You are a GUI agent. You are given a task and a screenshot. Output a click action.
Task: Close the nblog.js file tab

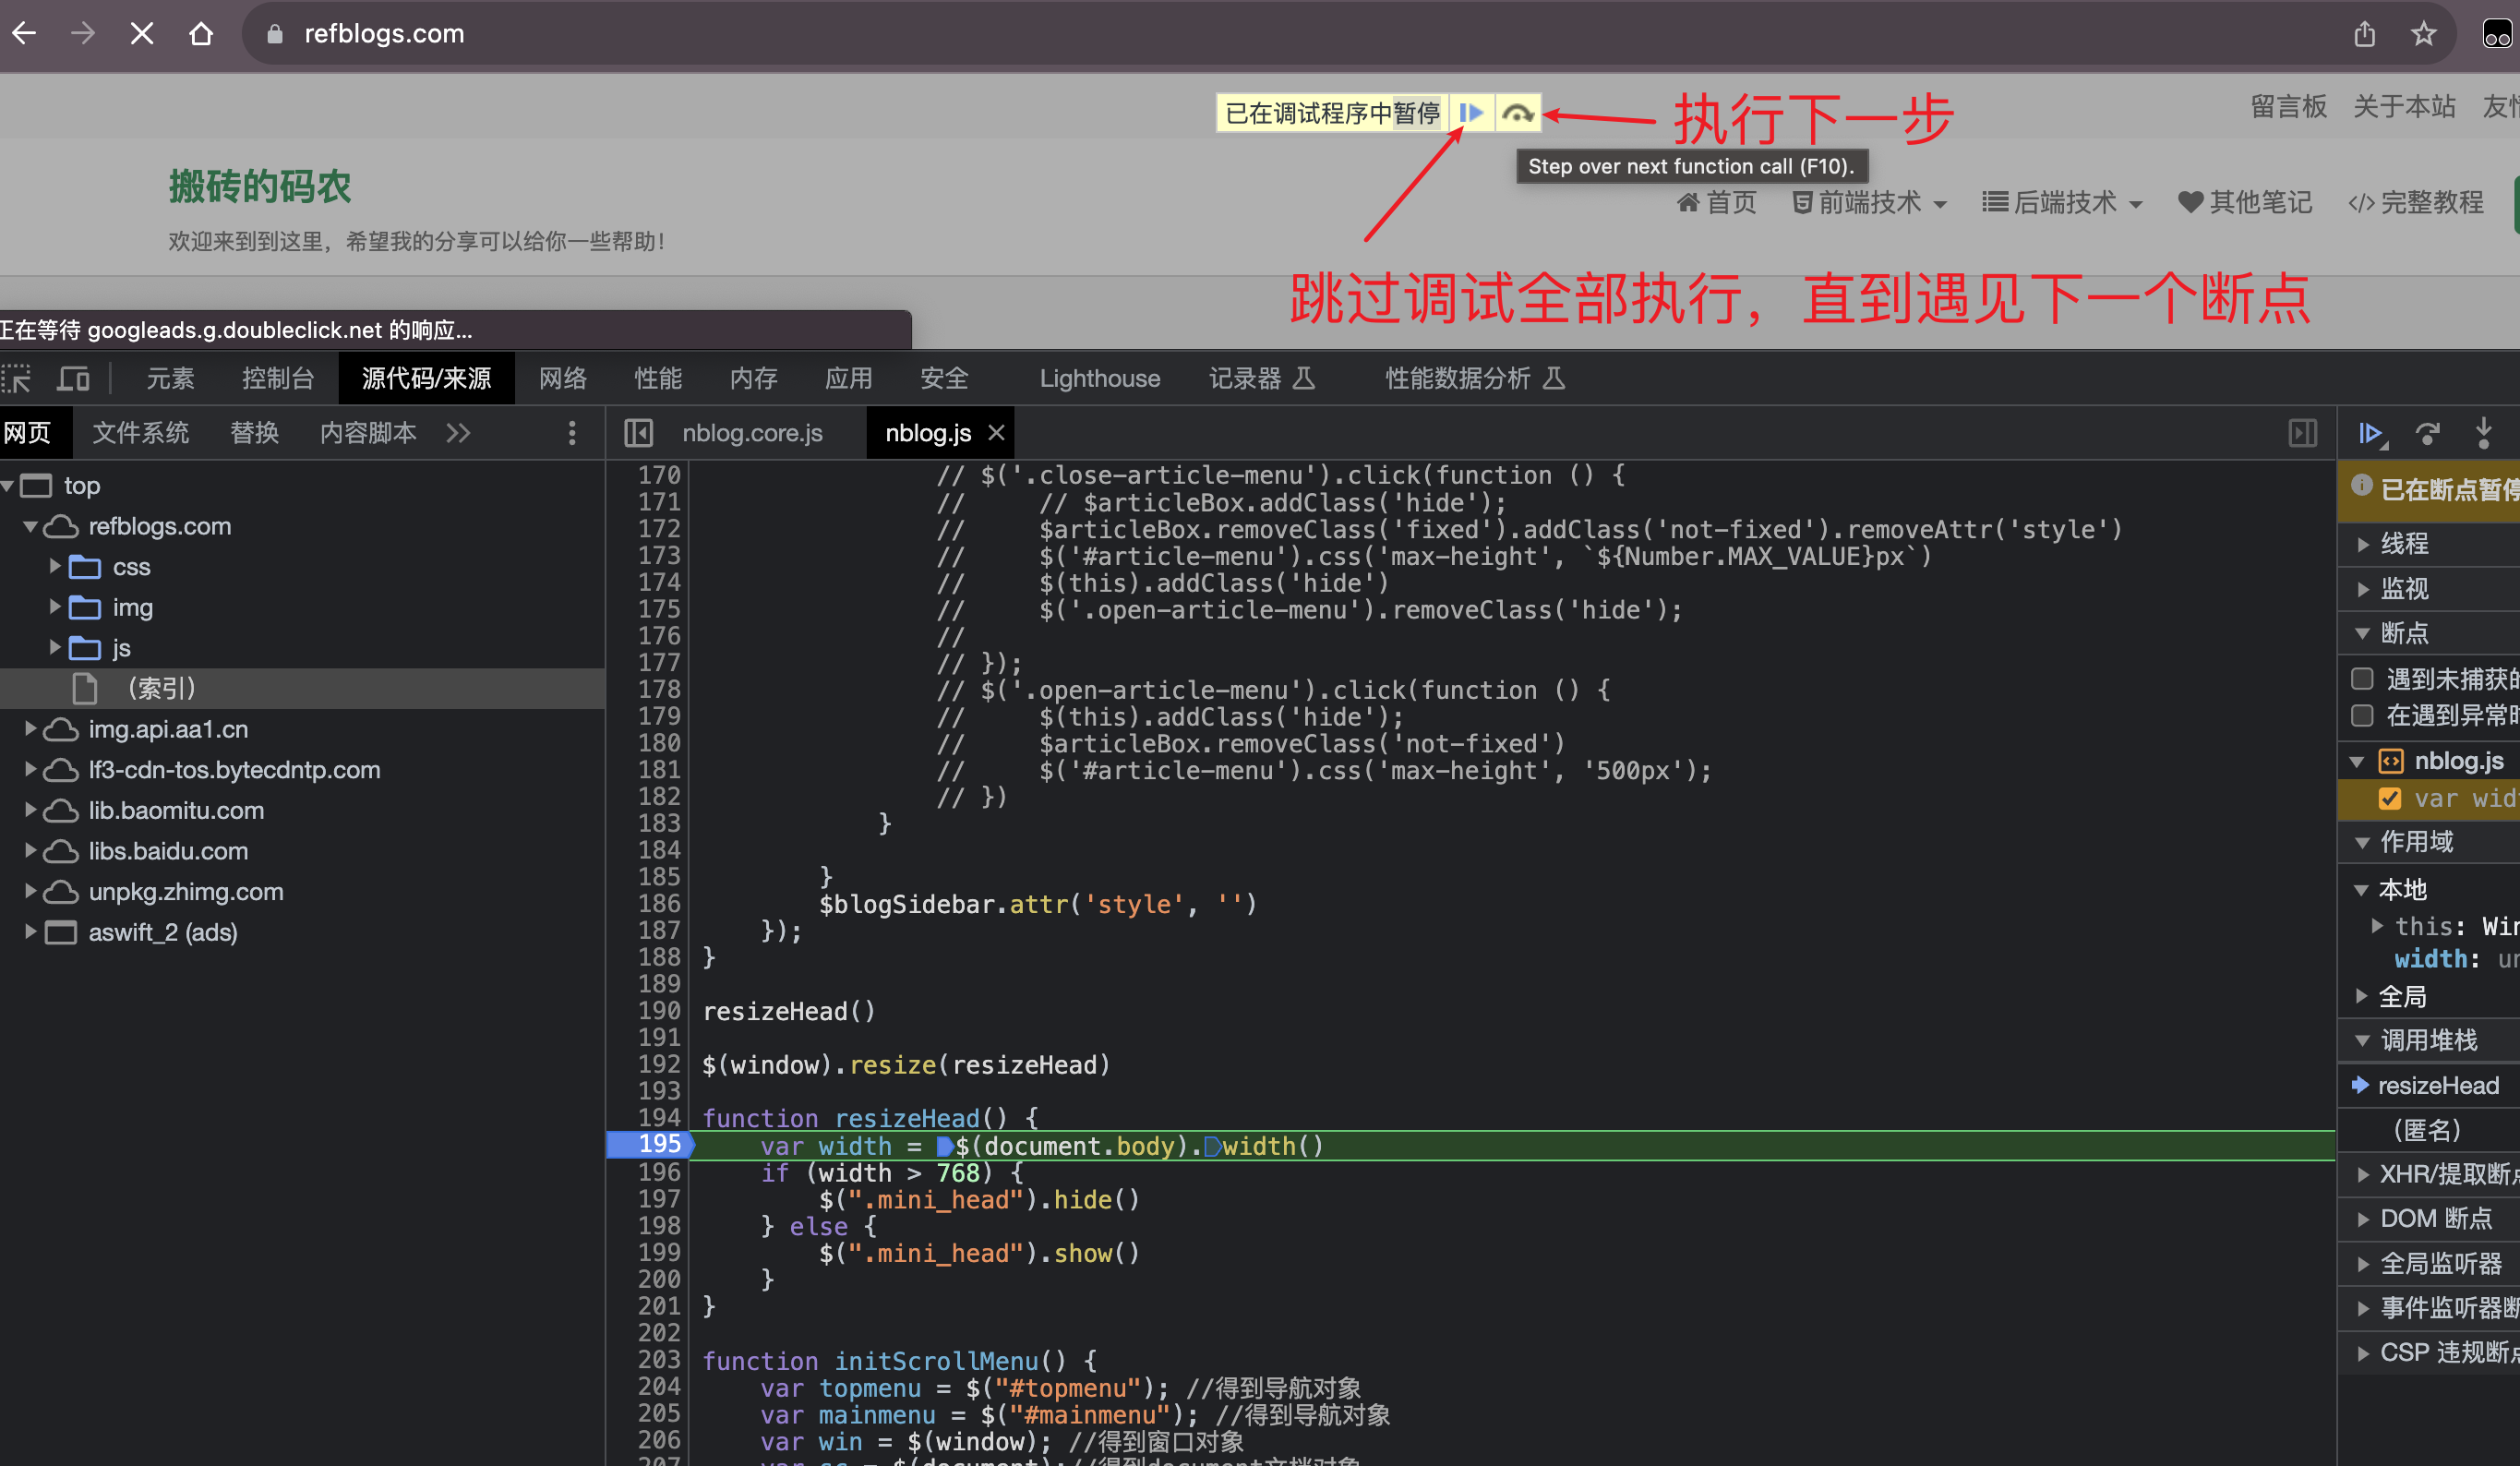point(996,433)
